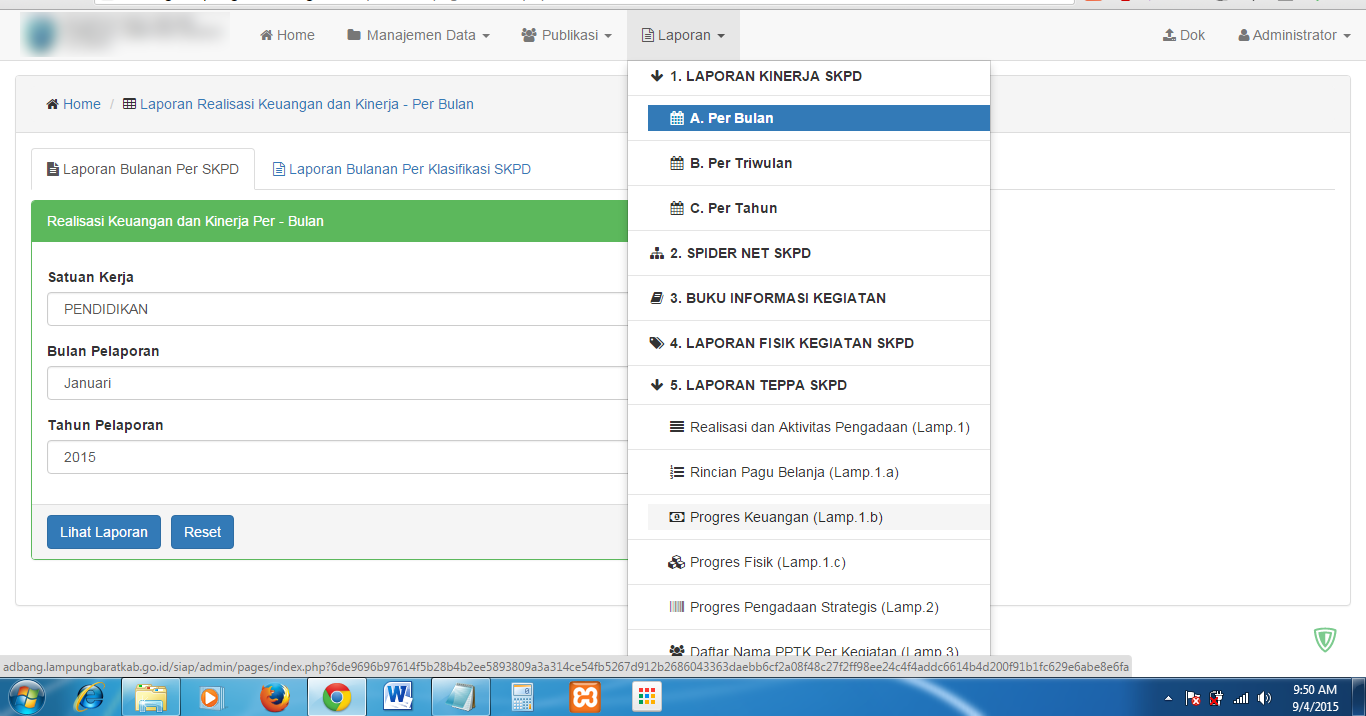Open the Firefox icon in taskbar
The height and width of the screenshot is (716, 1366).
pos(274,697)
